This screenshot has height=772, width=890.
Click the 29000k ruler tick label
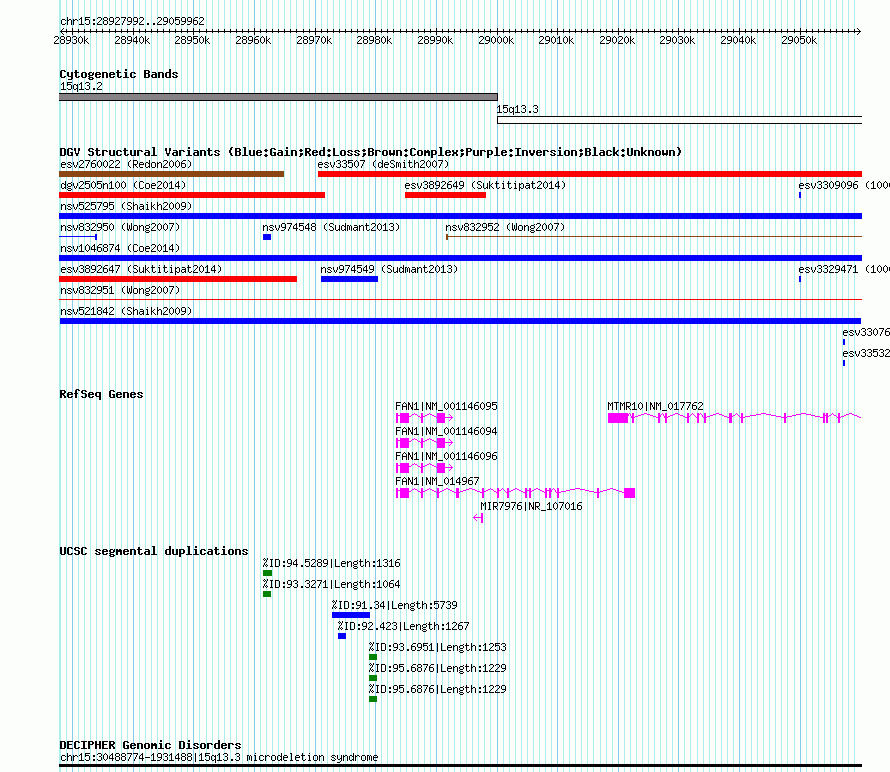pyautogui.click(x=496, y=40)
